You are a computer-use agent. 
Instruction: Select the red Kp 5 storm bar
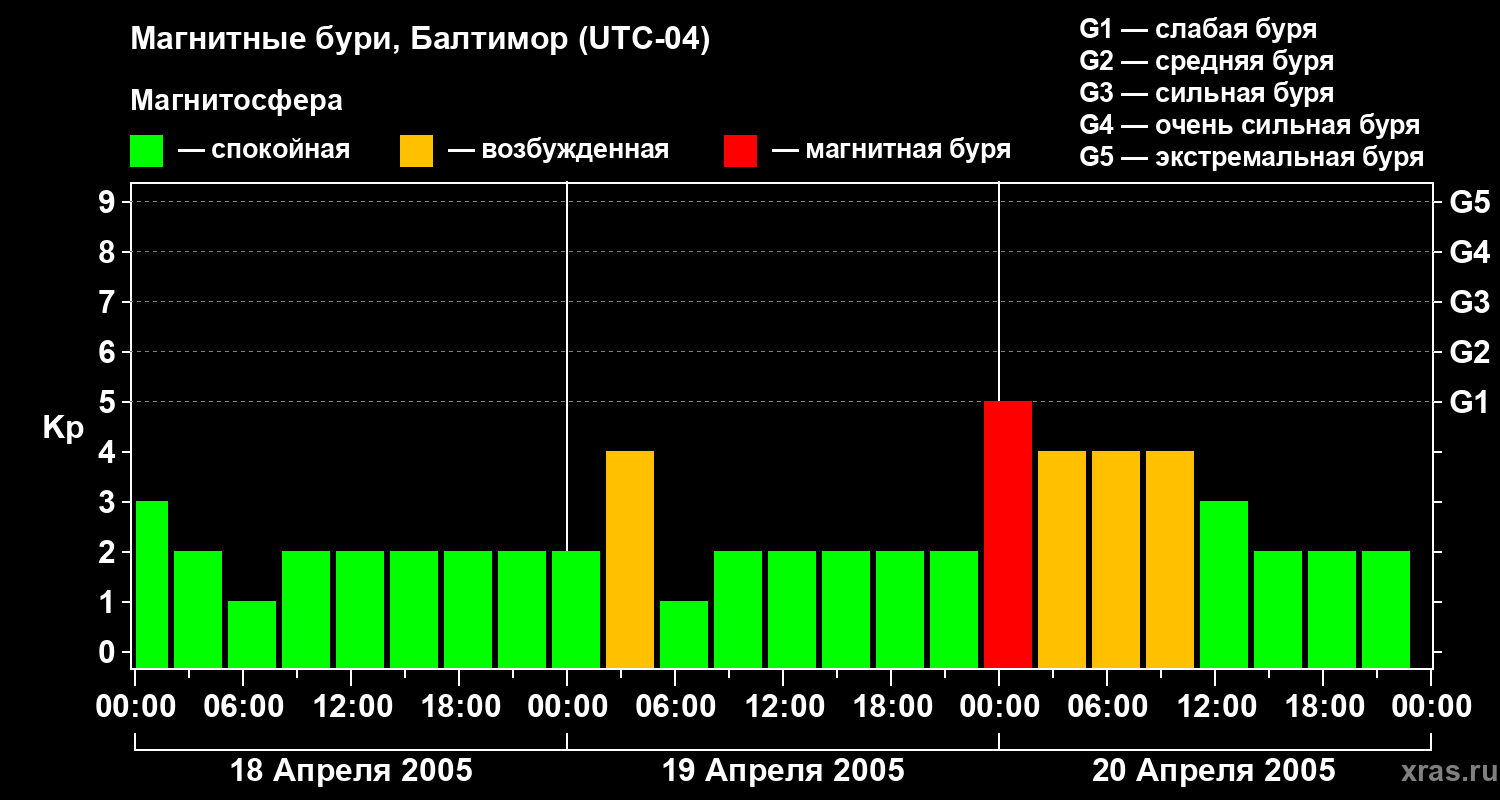1008,534
